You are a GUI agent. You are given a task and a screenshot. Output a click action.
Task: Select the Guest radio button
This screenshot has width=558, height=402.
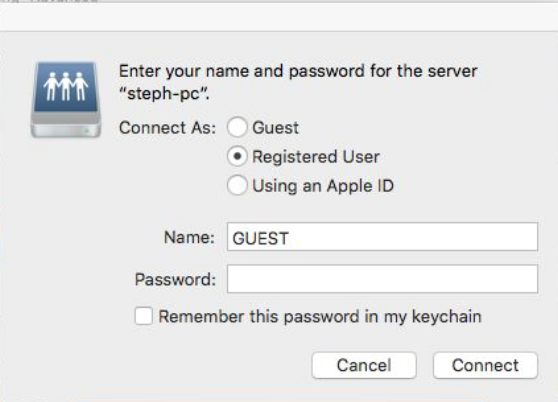pyautogui.click(x=237, y=127)
